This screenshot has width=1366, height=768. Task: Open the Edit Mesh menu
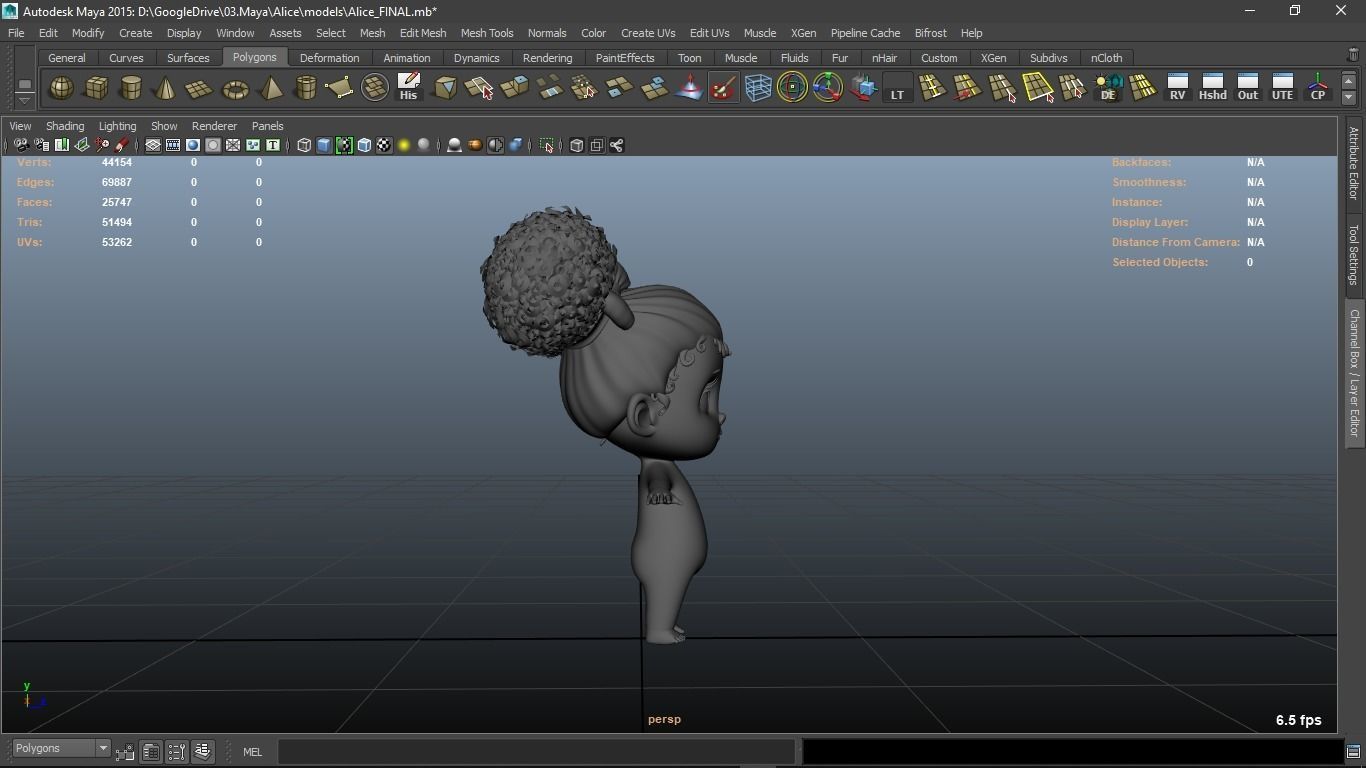point(423,33)
